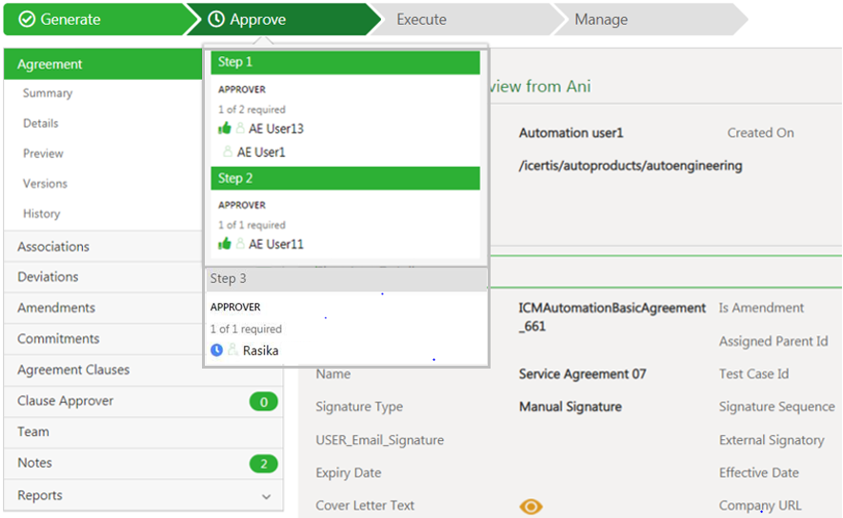
Task: Click thumbs-up icon beside AE User13
Action: (x=224, y=129)
